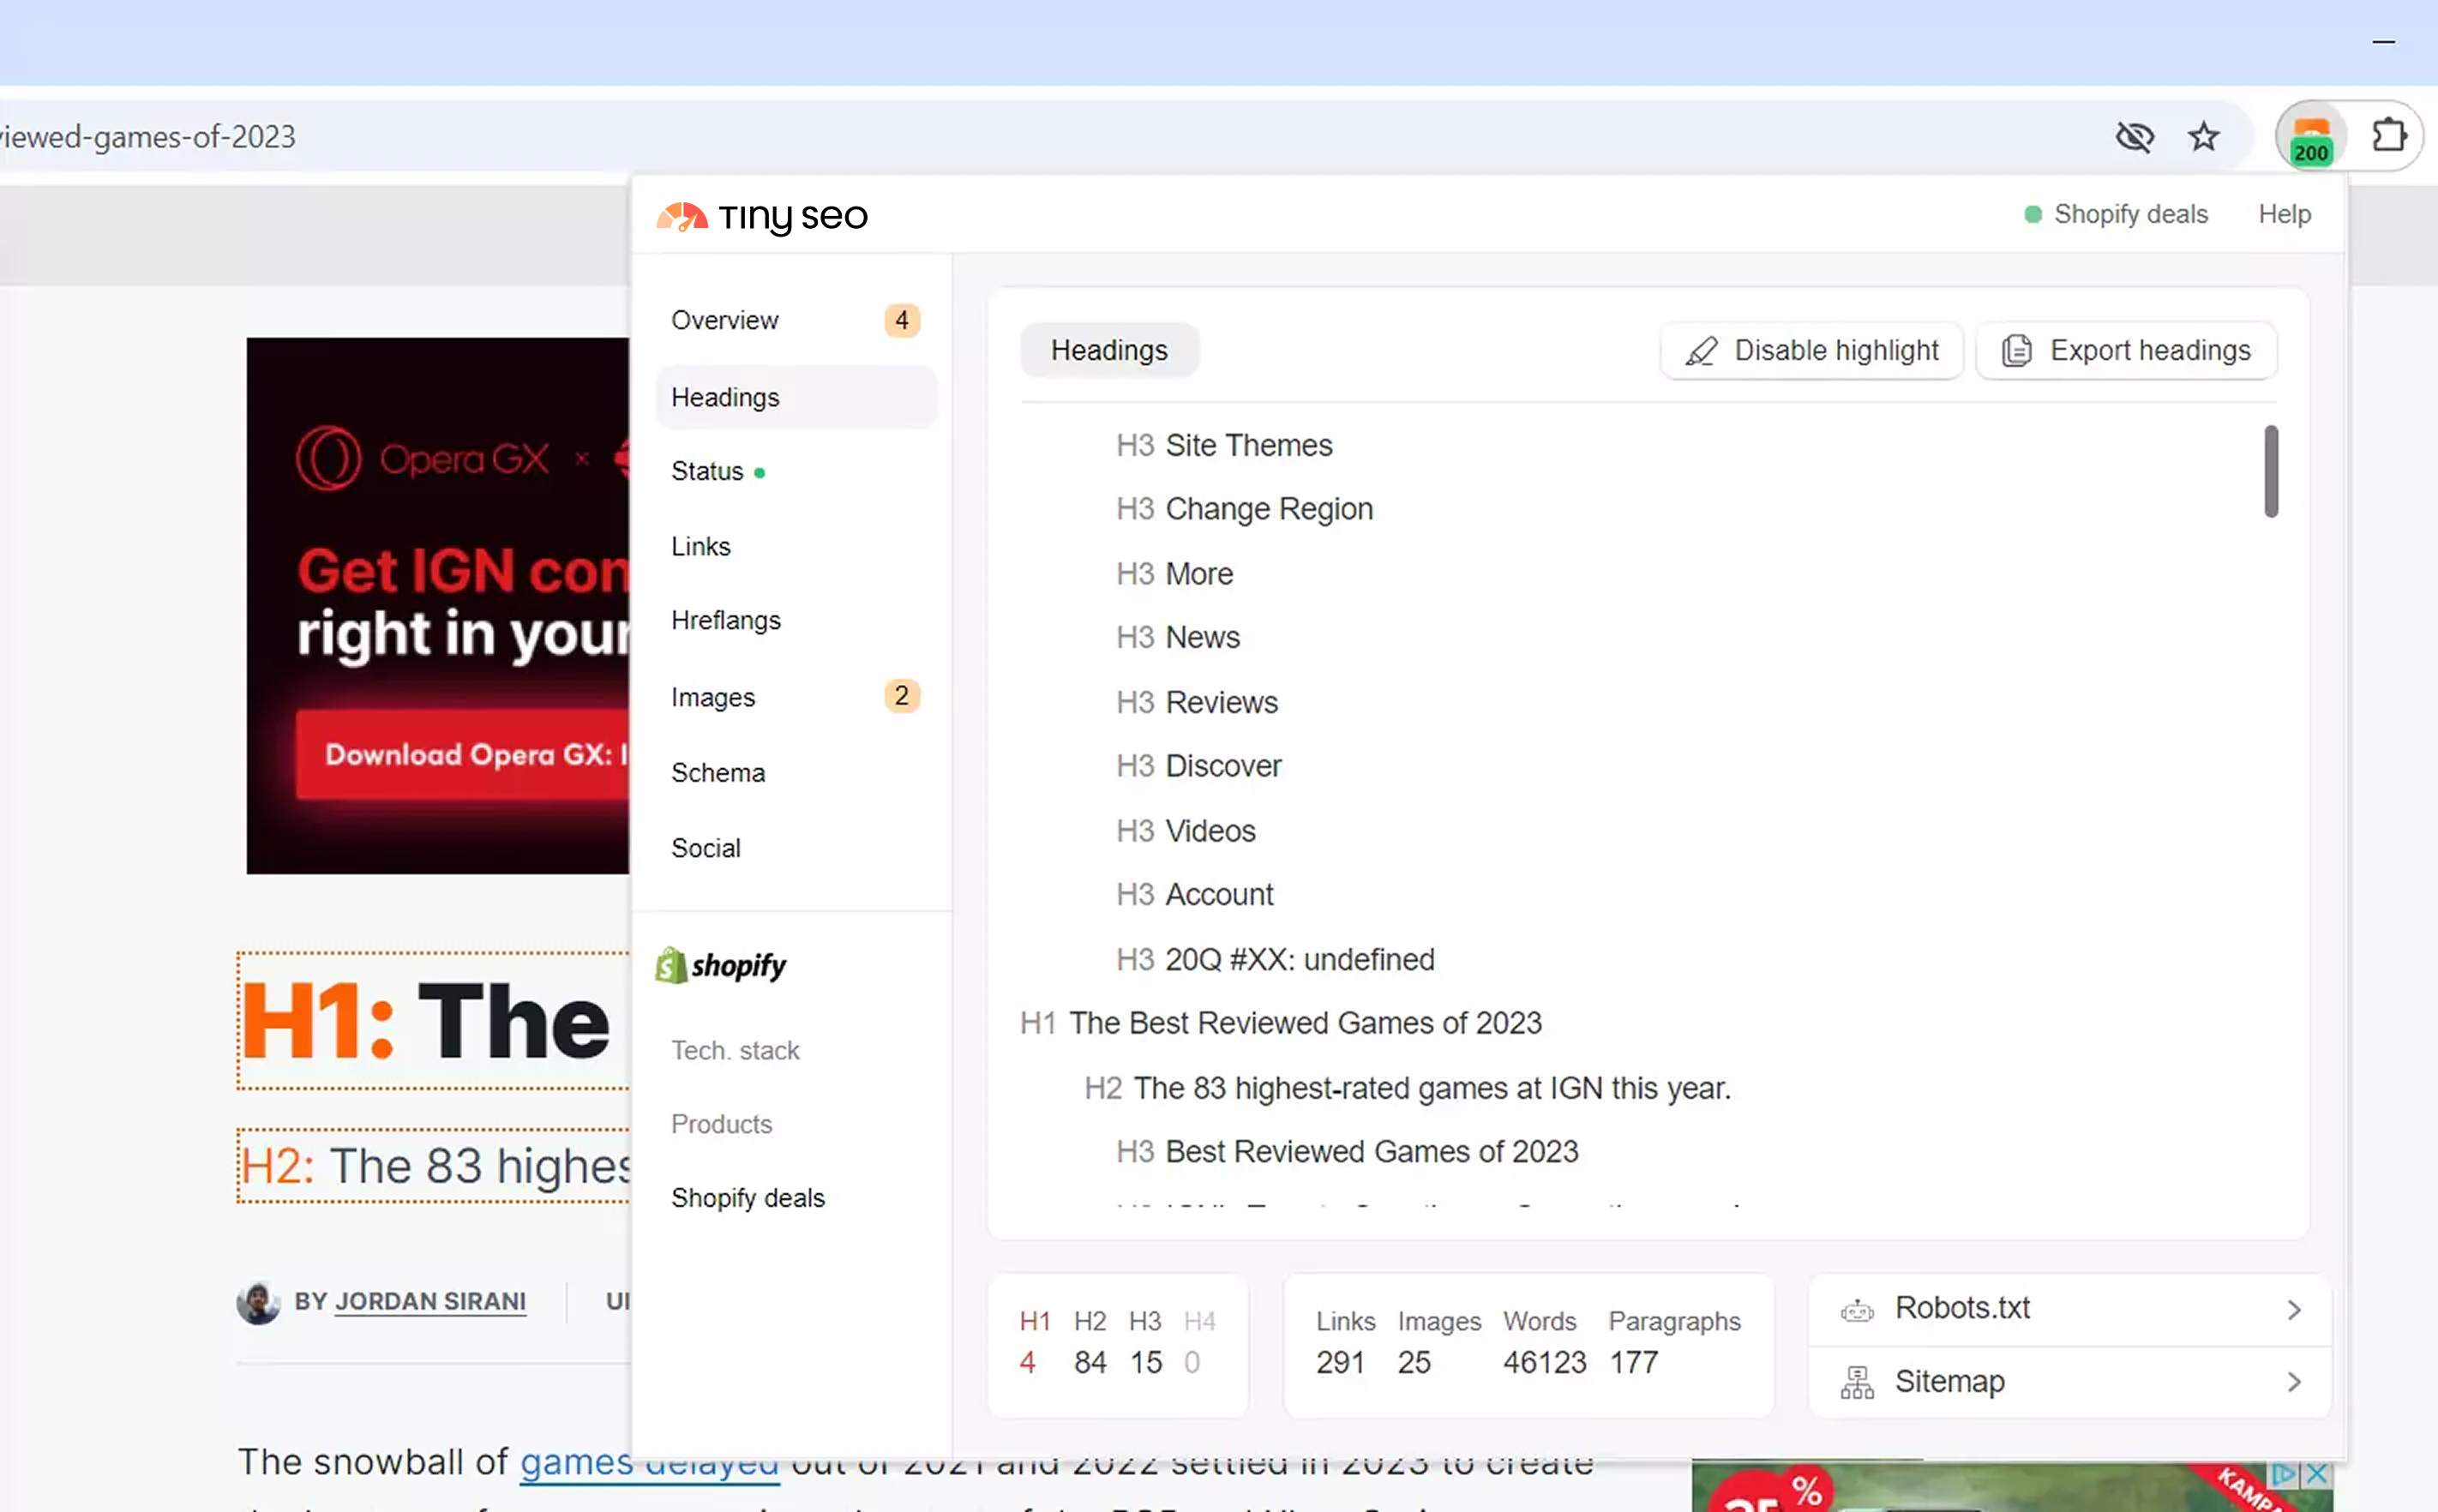Click the Paragraphs count 177
This screenshot has height=1512, width=2438.
tap(1633, 1362)
